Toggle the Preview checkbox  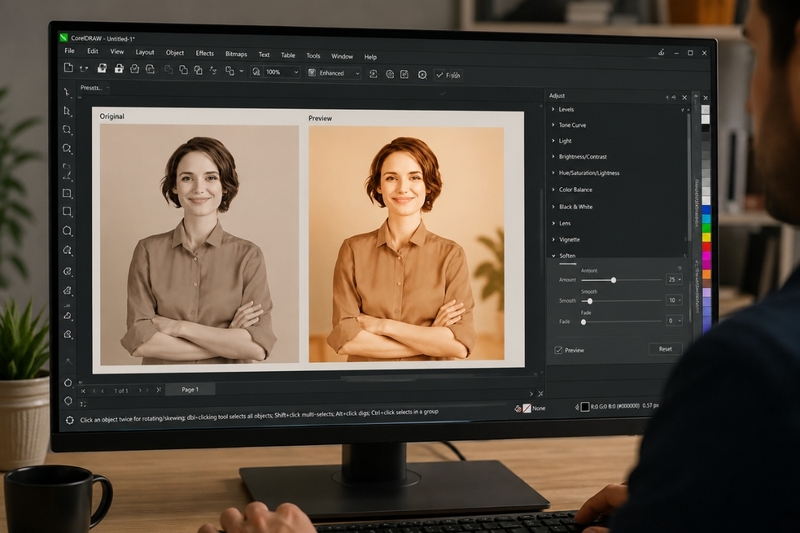tap(558, 350)
